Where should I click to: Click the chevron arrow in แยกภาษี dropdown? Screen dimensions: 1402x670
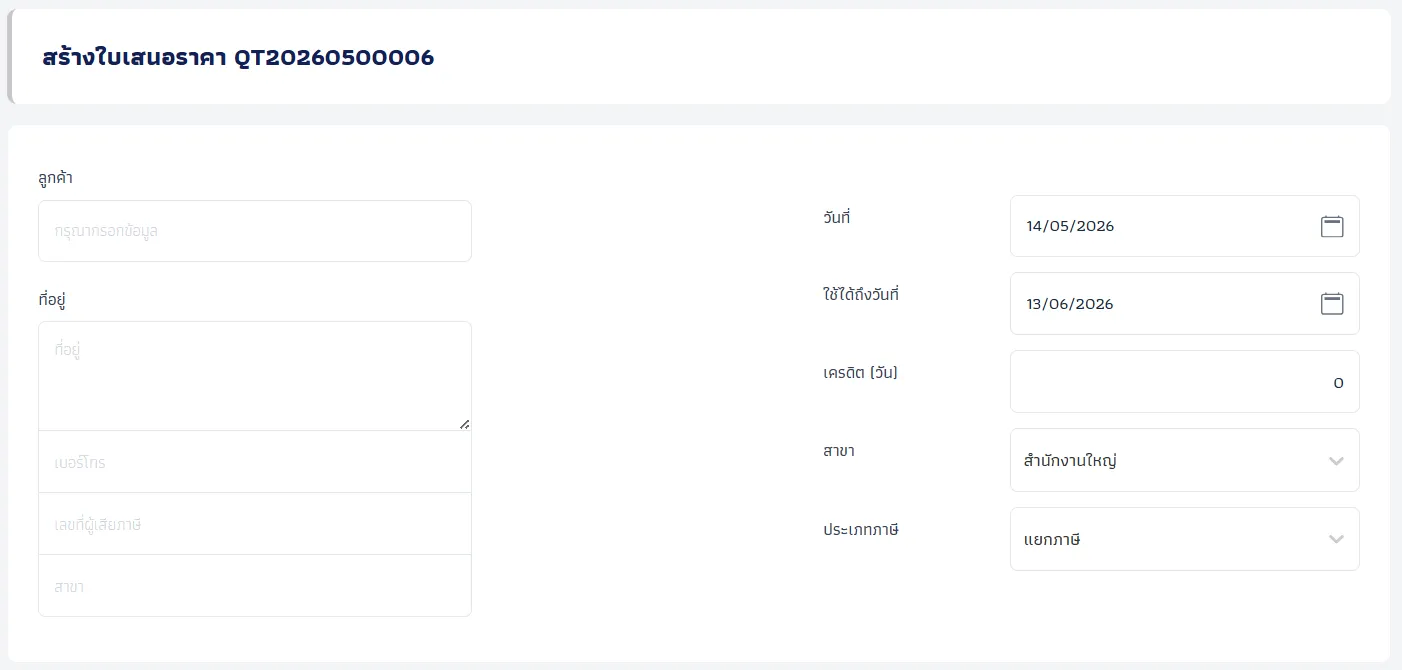[x=1336, y=539]
